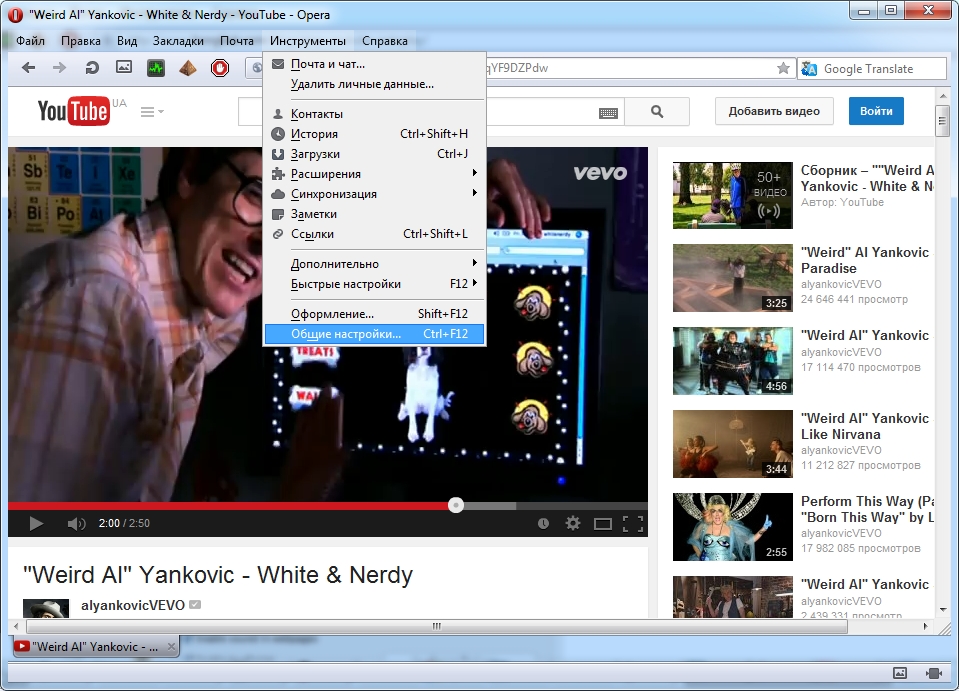
Task: Play the video using the play button
Action: point(36,523)
